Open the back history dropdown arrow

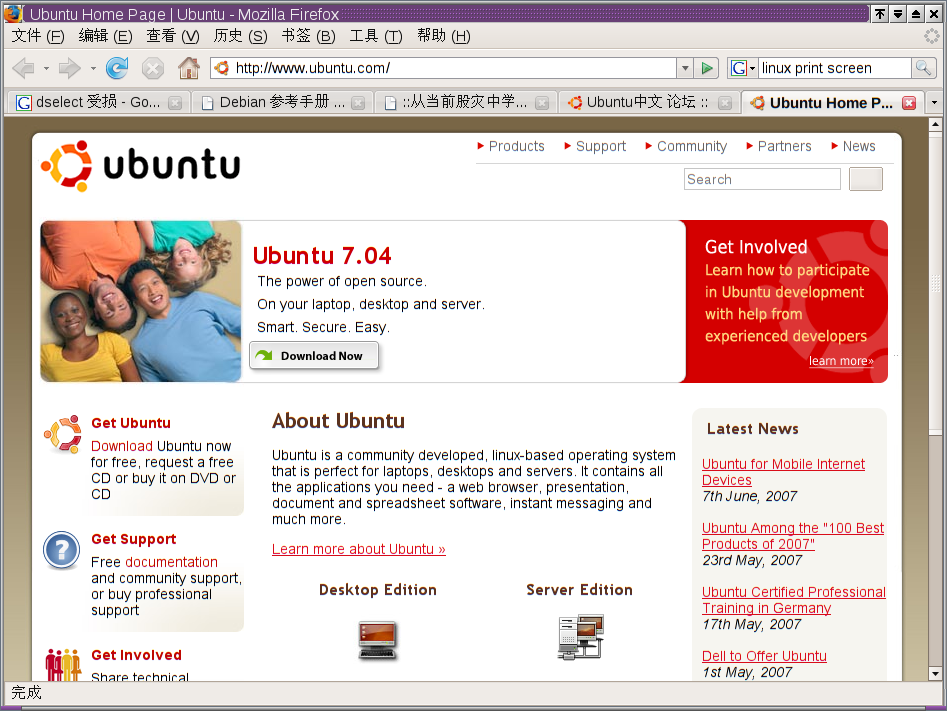point(47,68)
